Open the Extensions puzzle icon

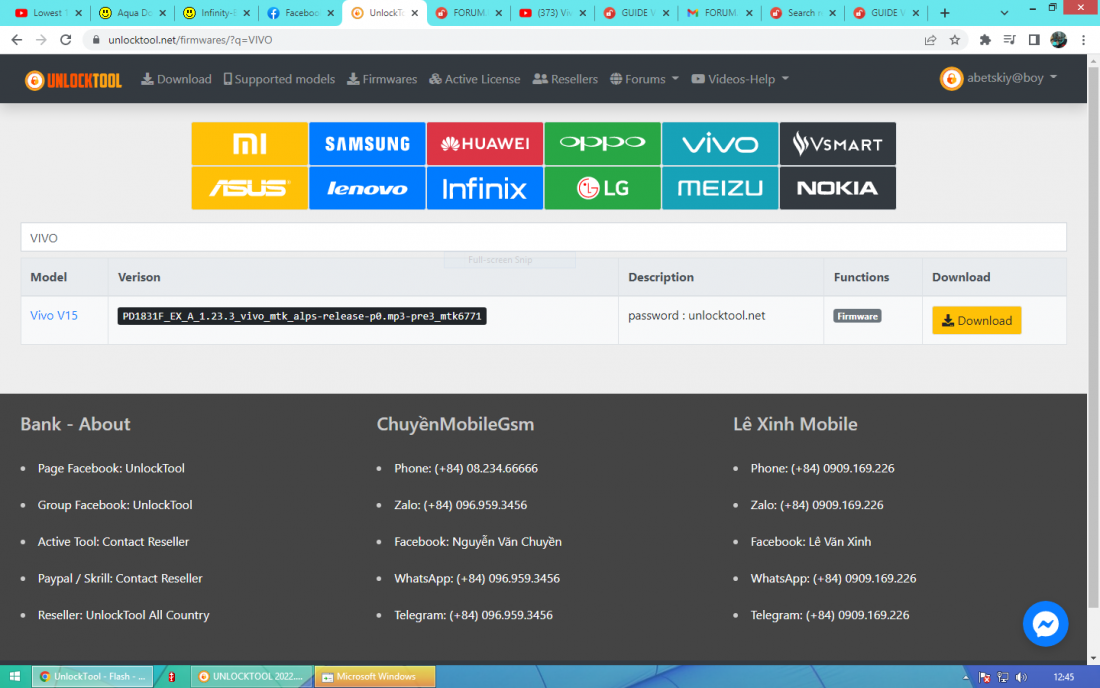coord(985,40)
